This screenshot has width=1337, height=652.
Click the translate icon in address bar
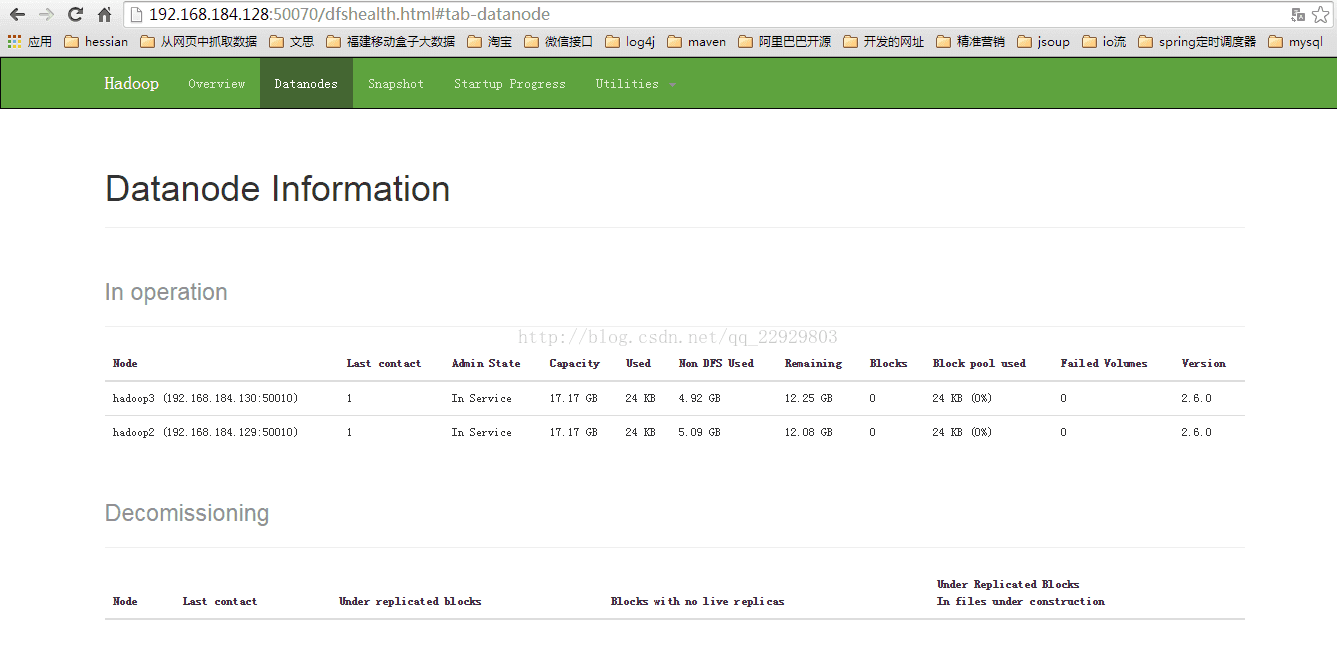tap(1297, 15)
